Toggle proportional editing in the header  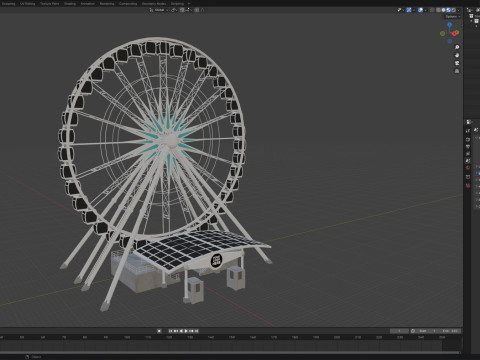point(197,10)
